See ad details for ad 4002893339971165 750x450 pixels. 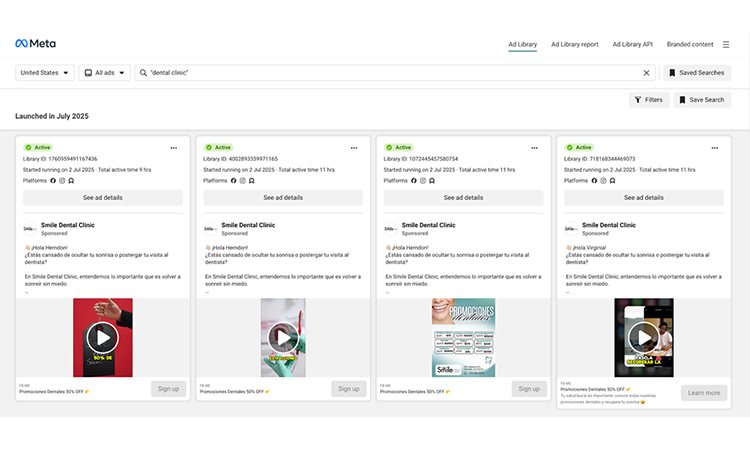pyautogui.click(x=283, y=198)
